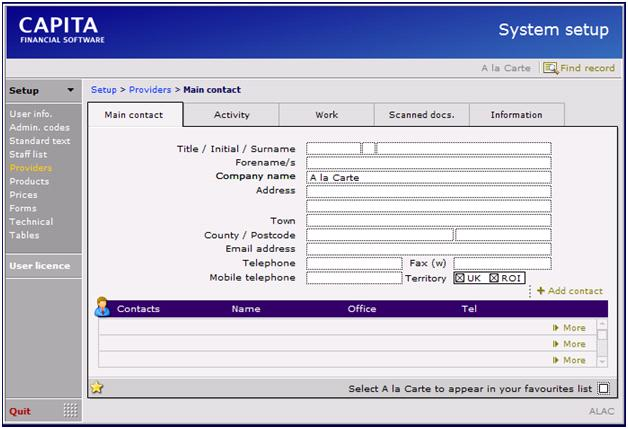Toggle the UK territory checkbox
The image size is (628, 429).
[x=460, y=278]
